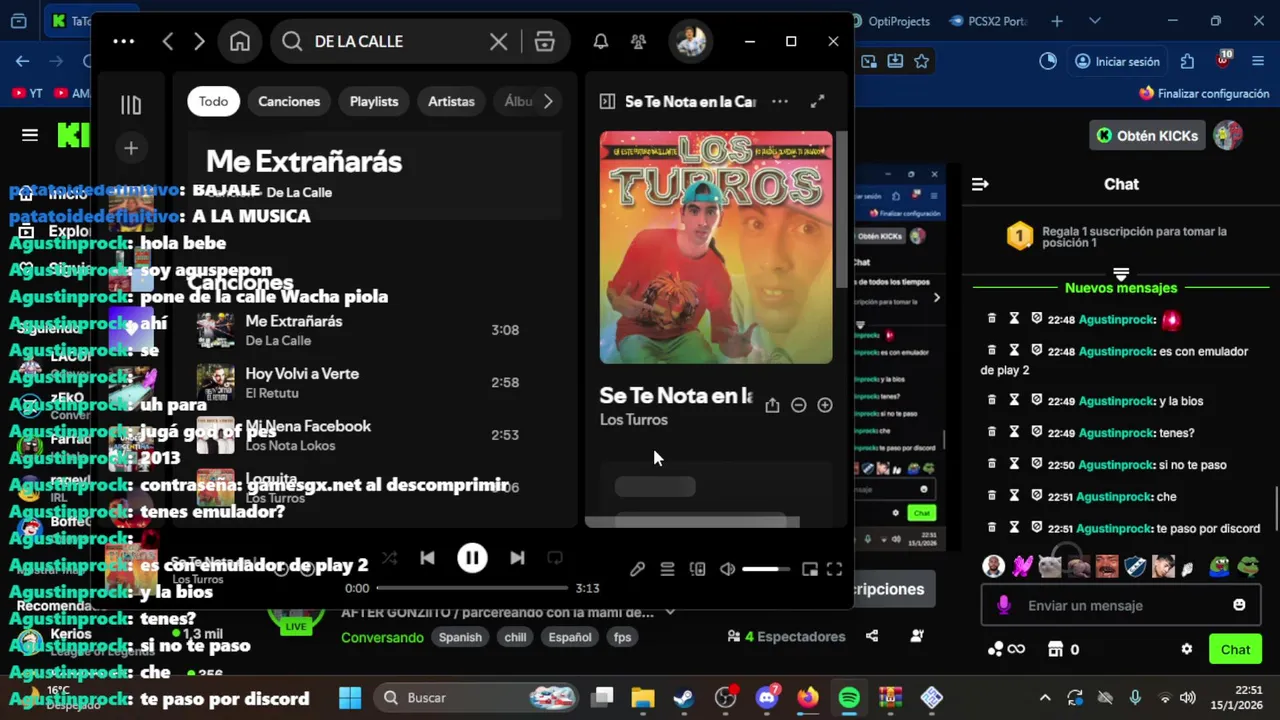This screenshot has height=720, width=1280.
Task: Go back in Spotify navigation
Action: pos(168,41)
